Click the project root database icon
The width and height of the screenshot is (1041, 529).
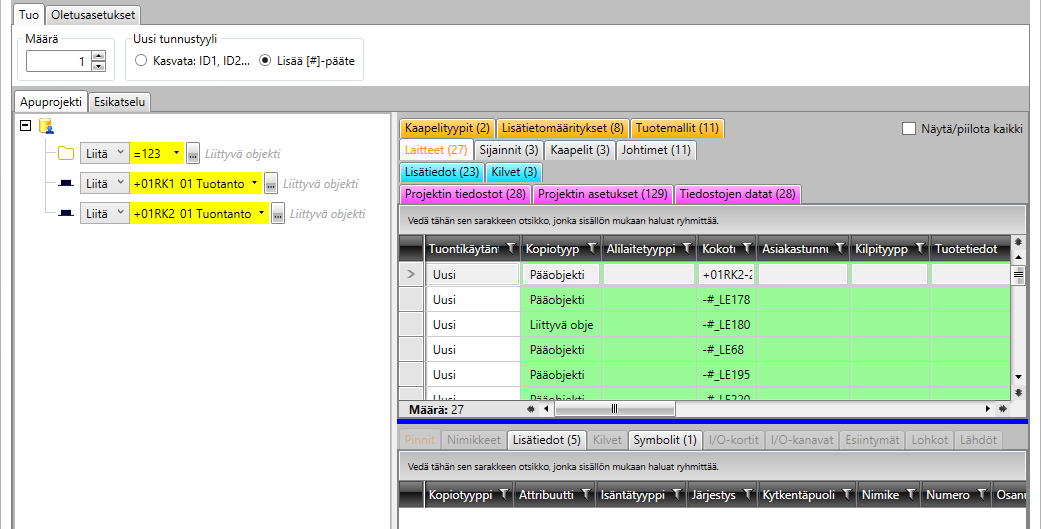coord(45,126)
